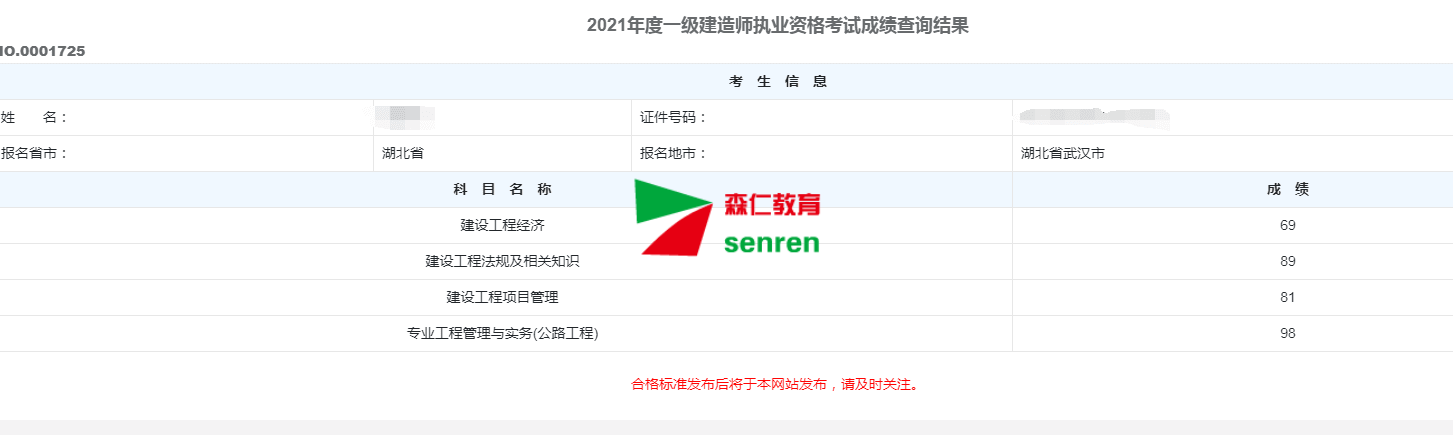1453x435 pixels.
Task: Click the page title 2021年度一级建造师执业资格考试成绩查询结果
Action: (778, 26)
